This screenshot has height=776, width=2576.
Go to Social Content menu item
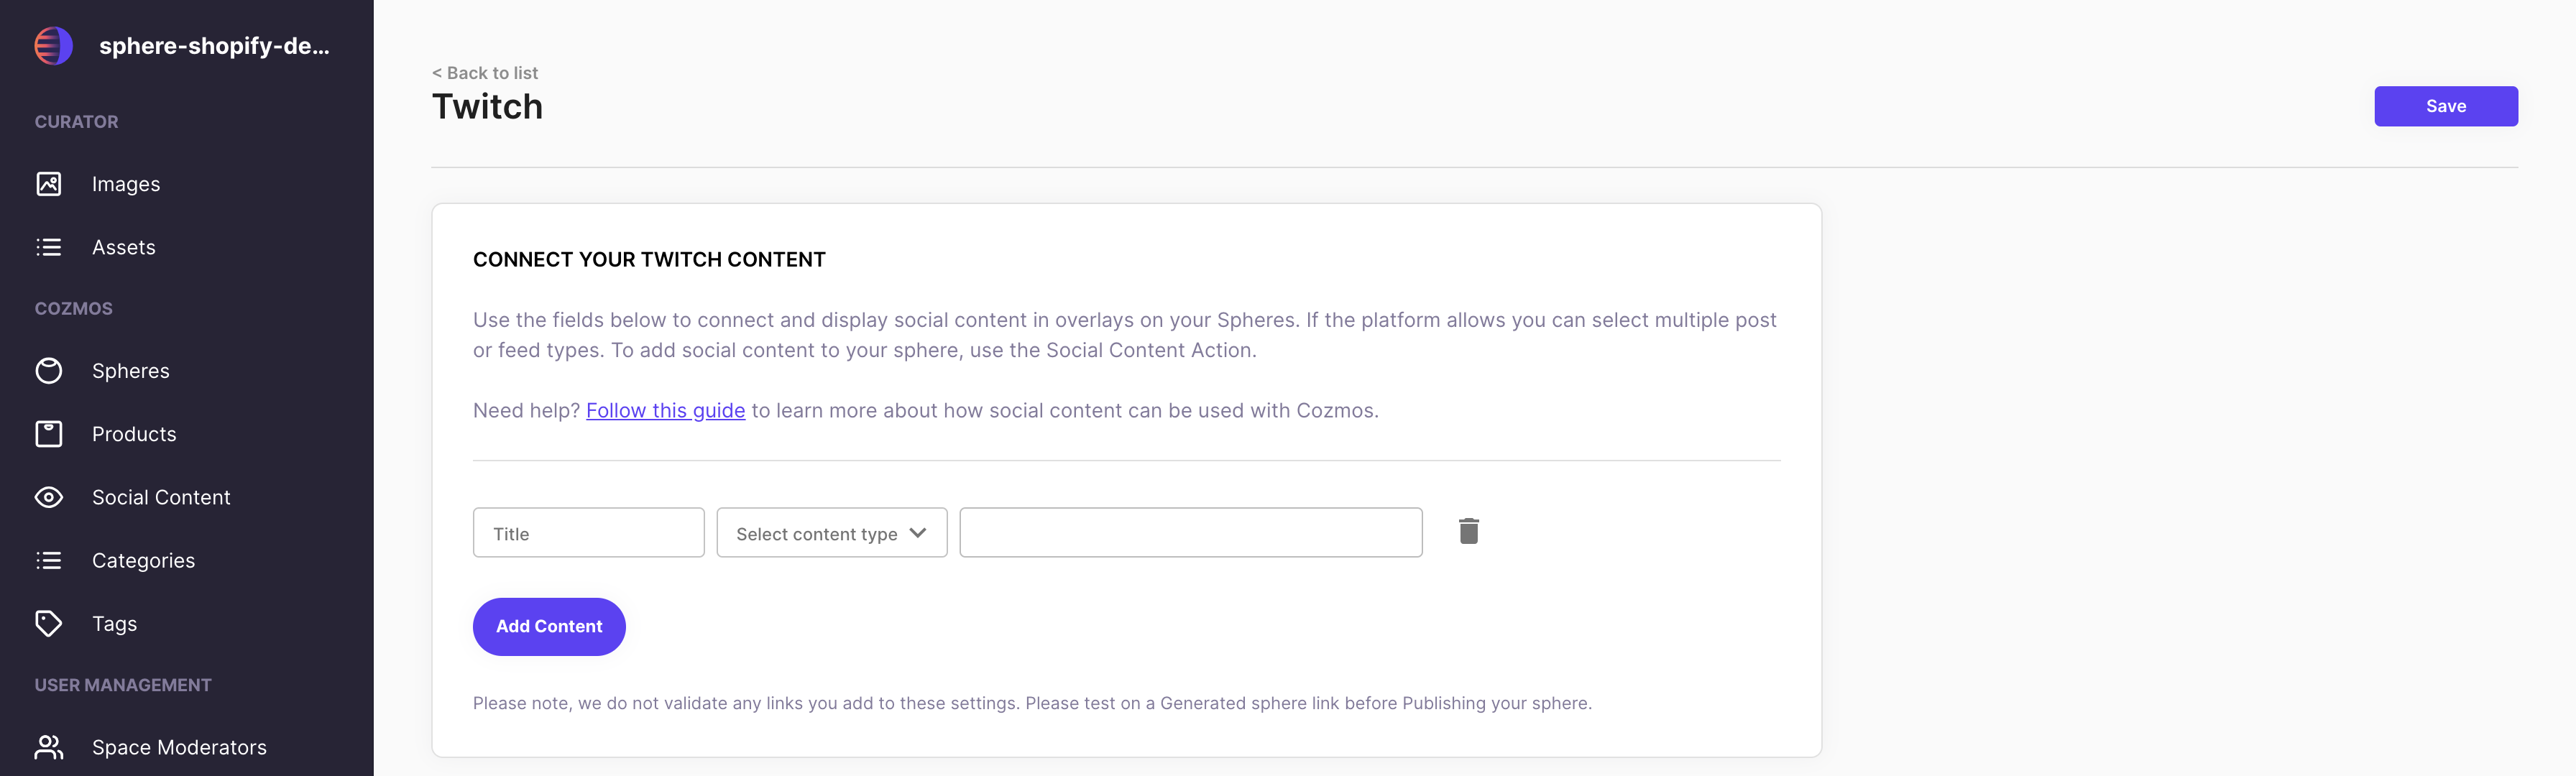coord(161,497)
